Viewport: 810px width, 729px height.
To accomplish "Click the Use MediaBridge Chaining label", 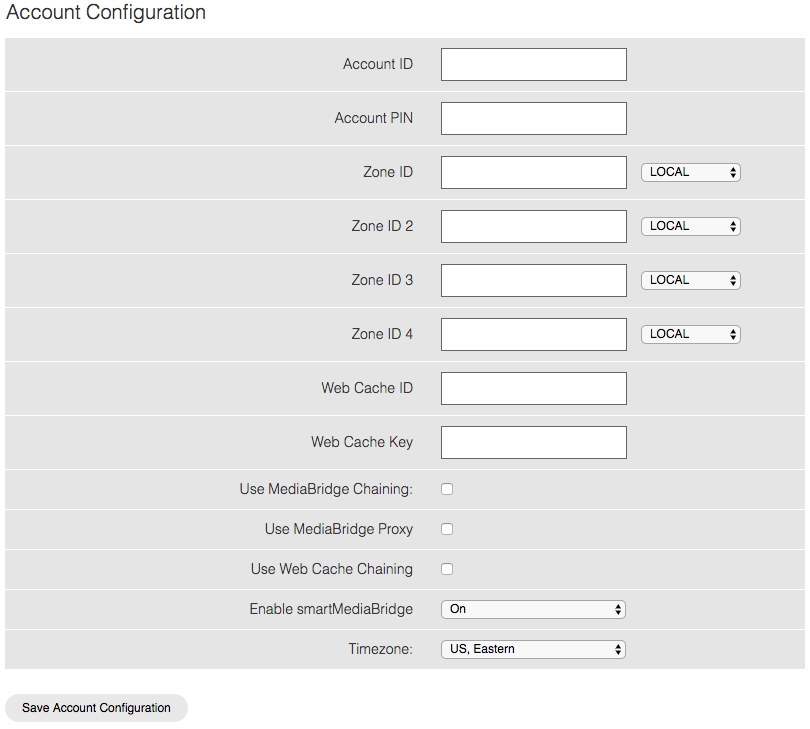I will point(326,489).
